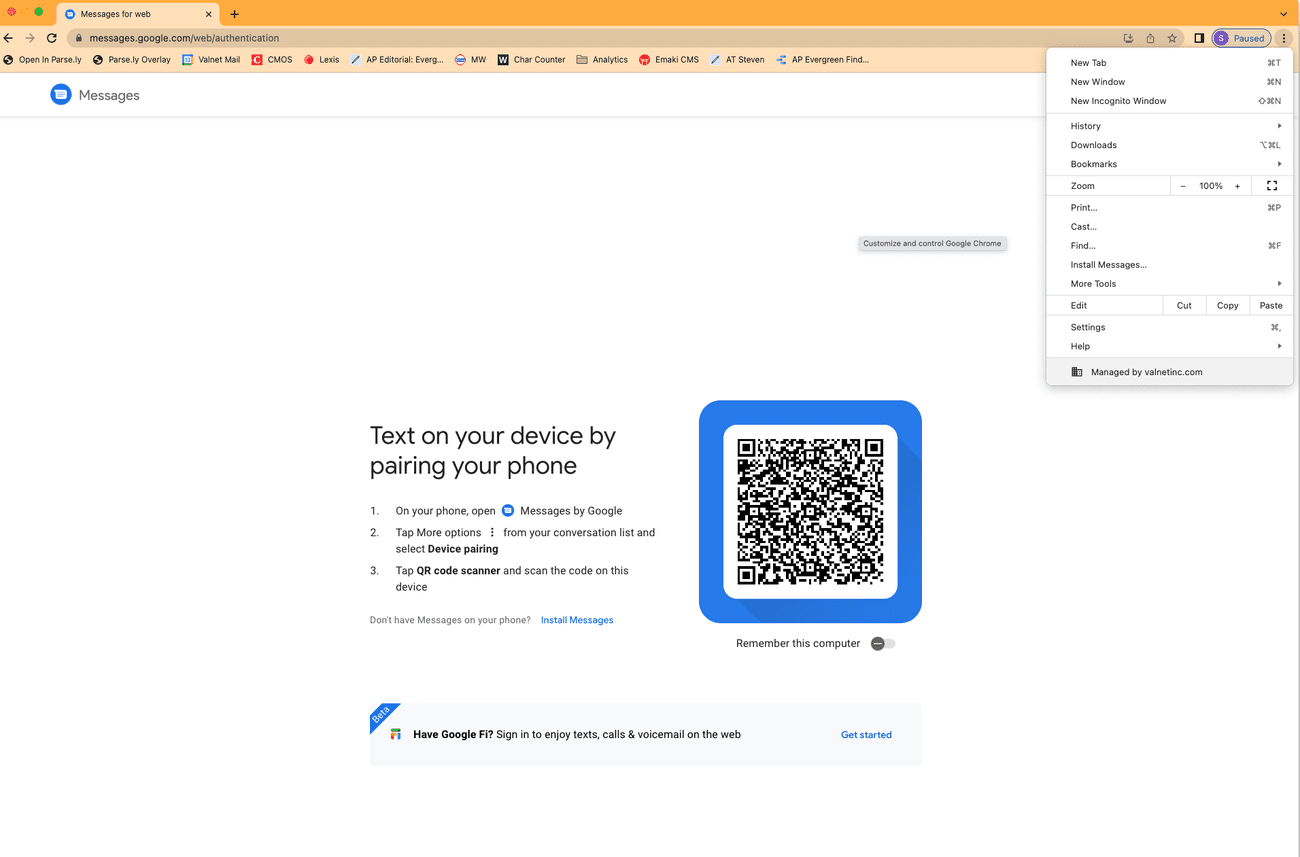Click the Install Messages link
This screenshot has height=857, width=1300.
pos(577,619)
